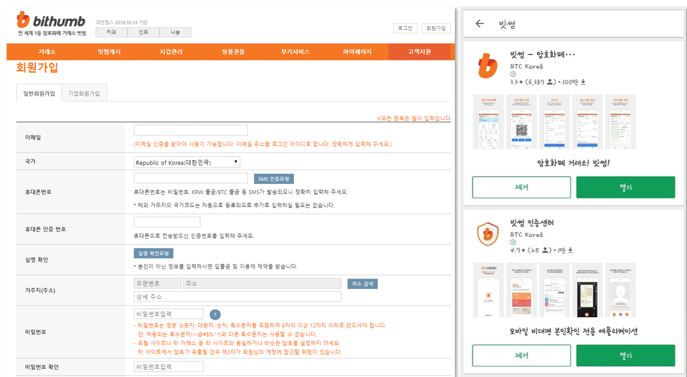The width and height of the screenshot is (687, 377).
Task: Tap the green 열기 button for 인증센터
Action: pos(625,356)
